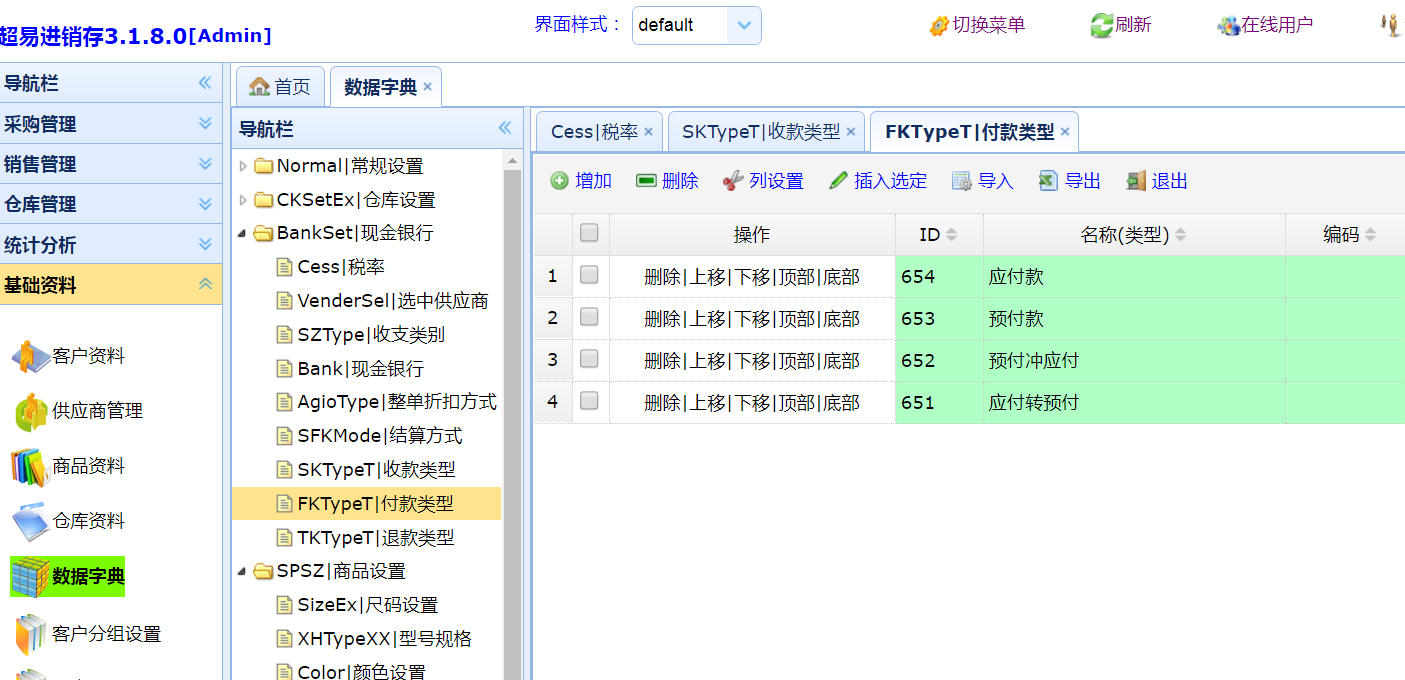Viewport: 1405px width, 680px height.
Task: Tick the checkbox for row 预付冲应付
Action: pos(589,359)
